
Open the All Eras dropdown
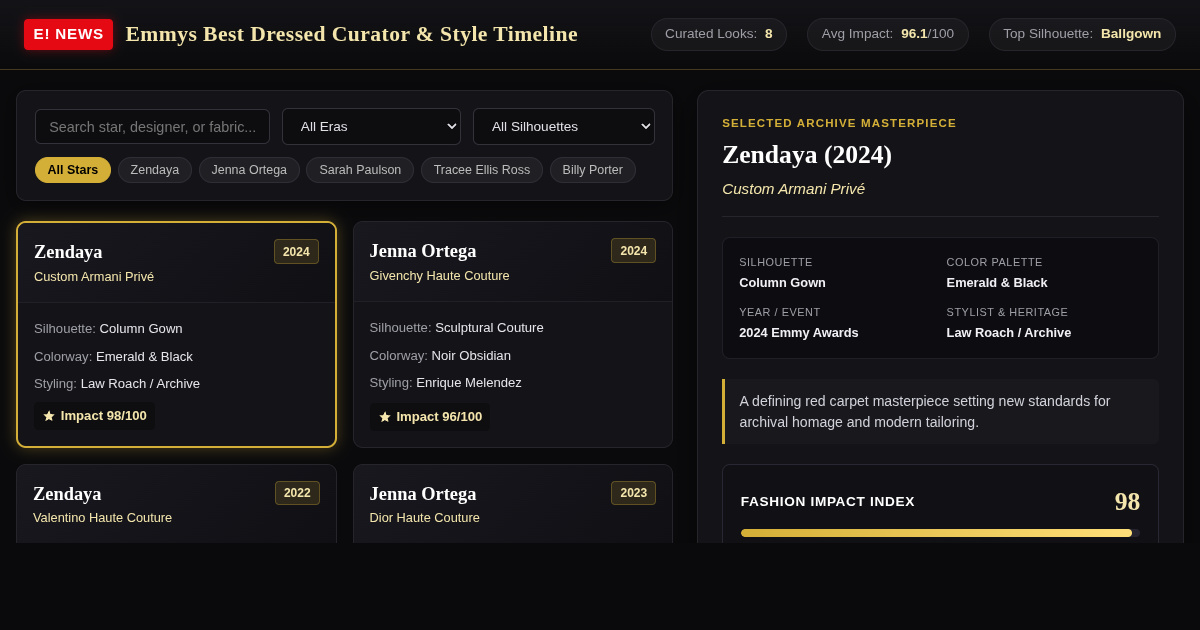pyautogui.click(x=371, y=127)
